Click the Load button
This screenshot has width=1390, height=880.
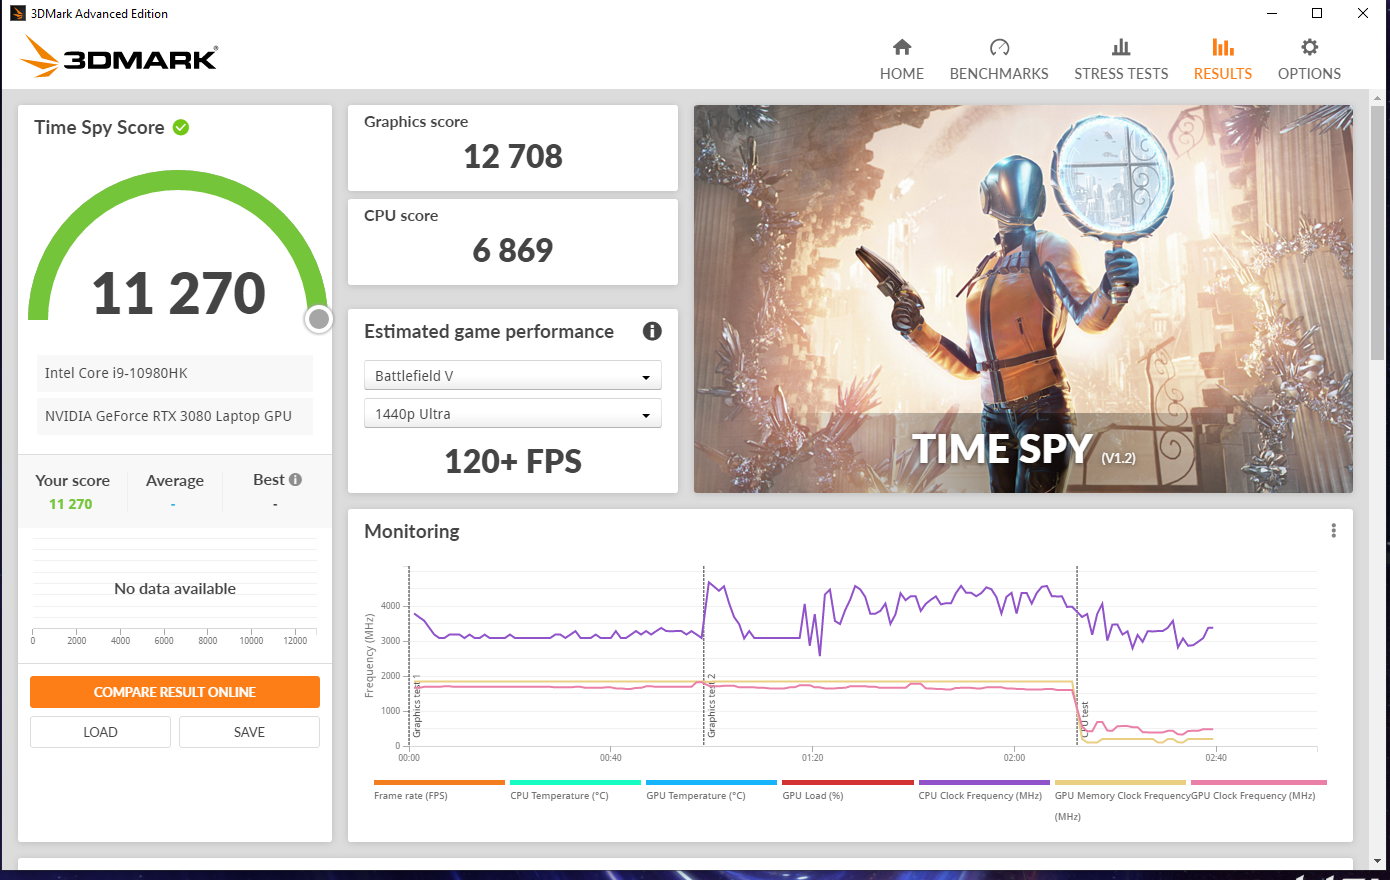[100, 732]
